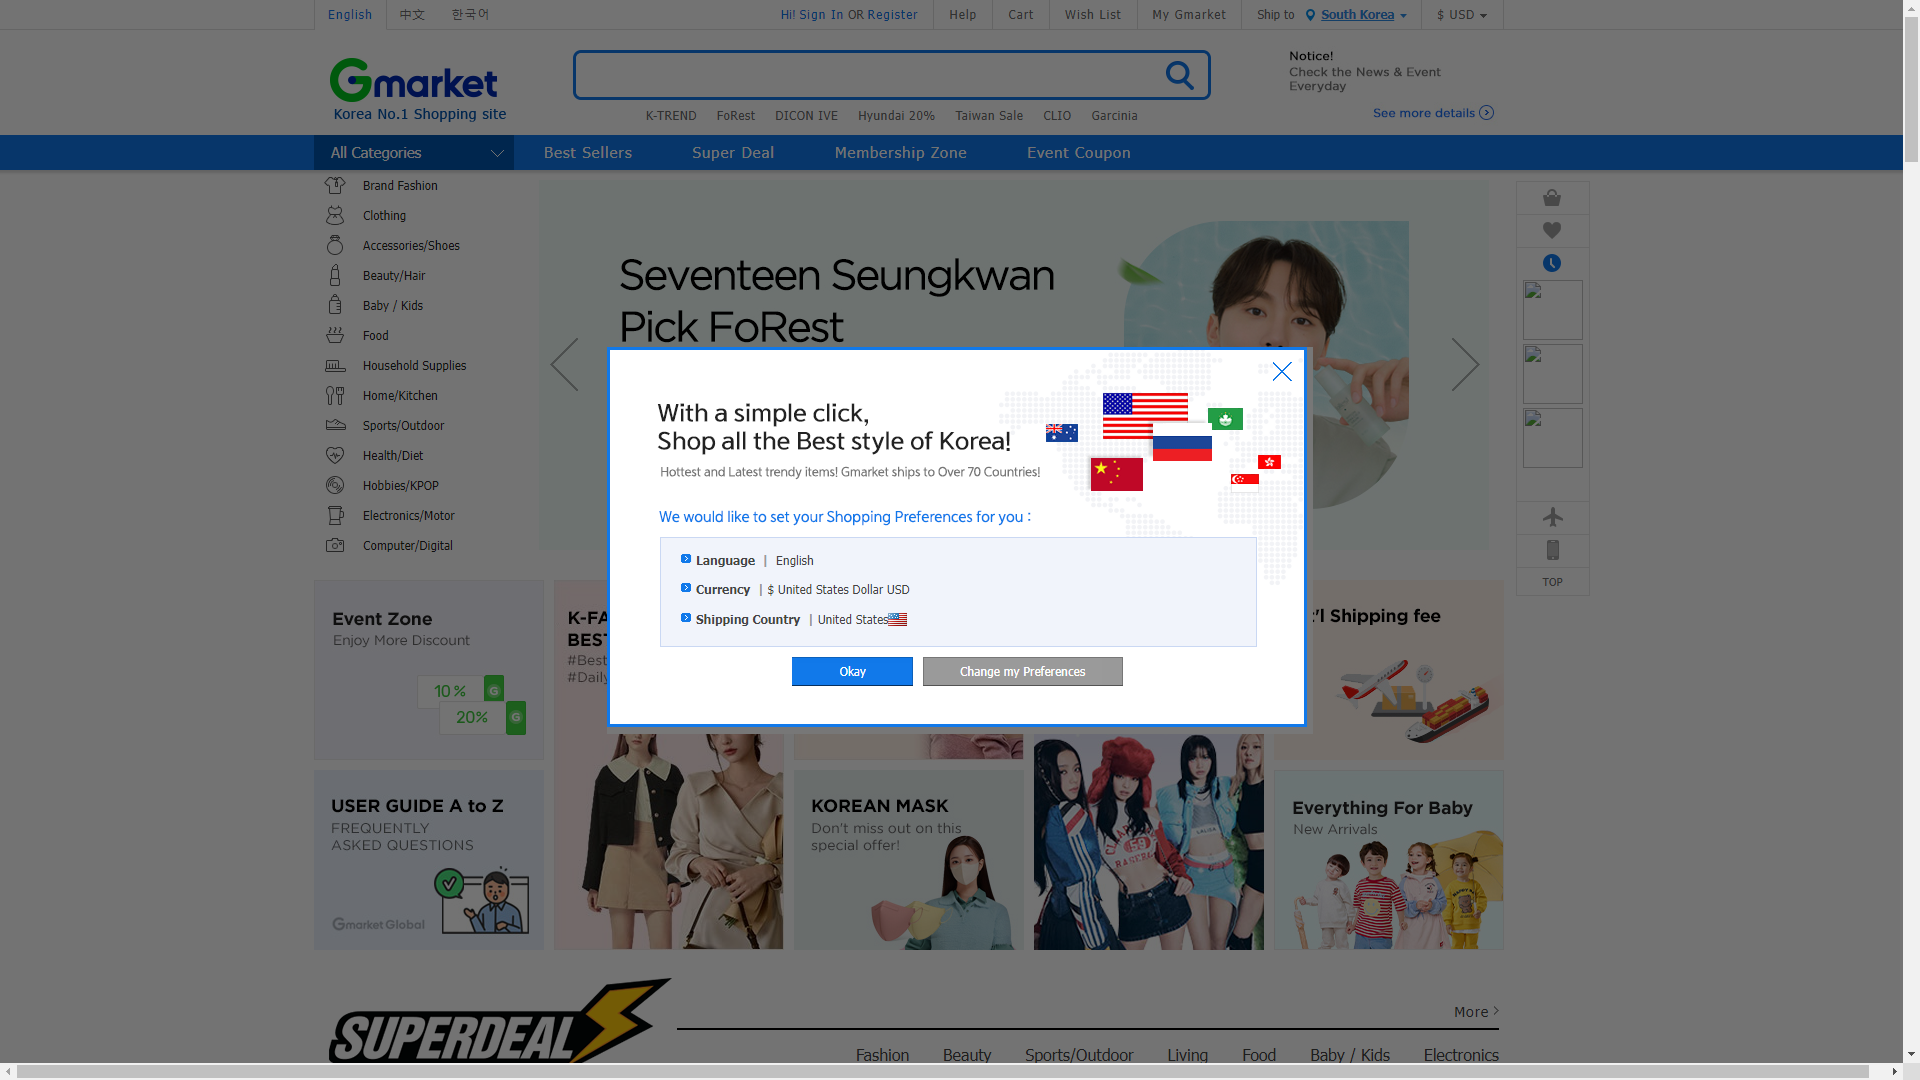Open the shopping bag icon in right sidebar

1552,197
